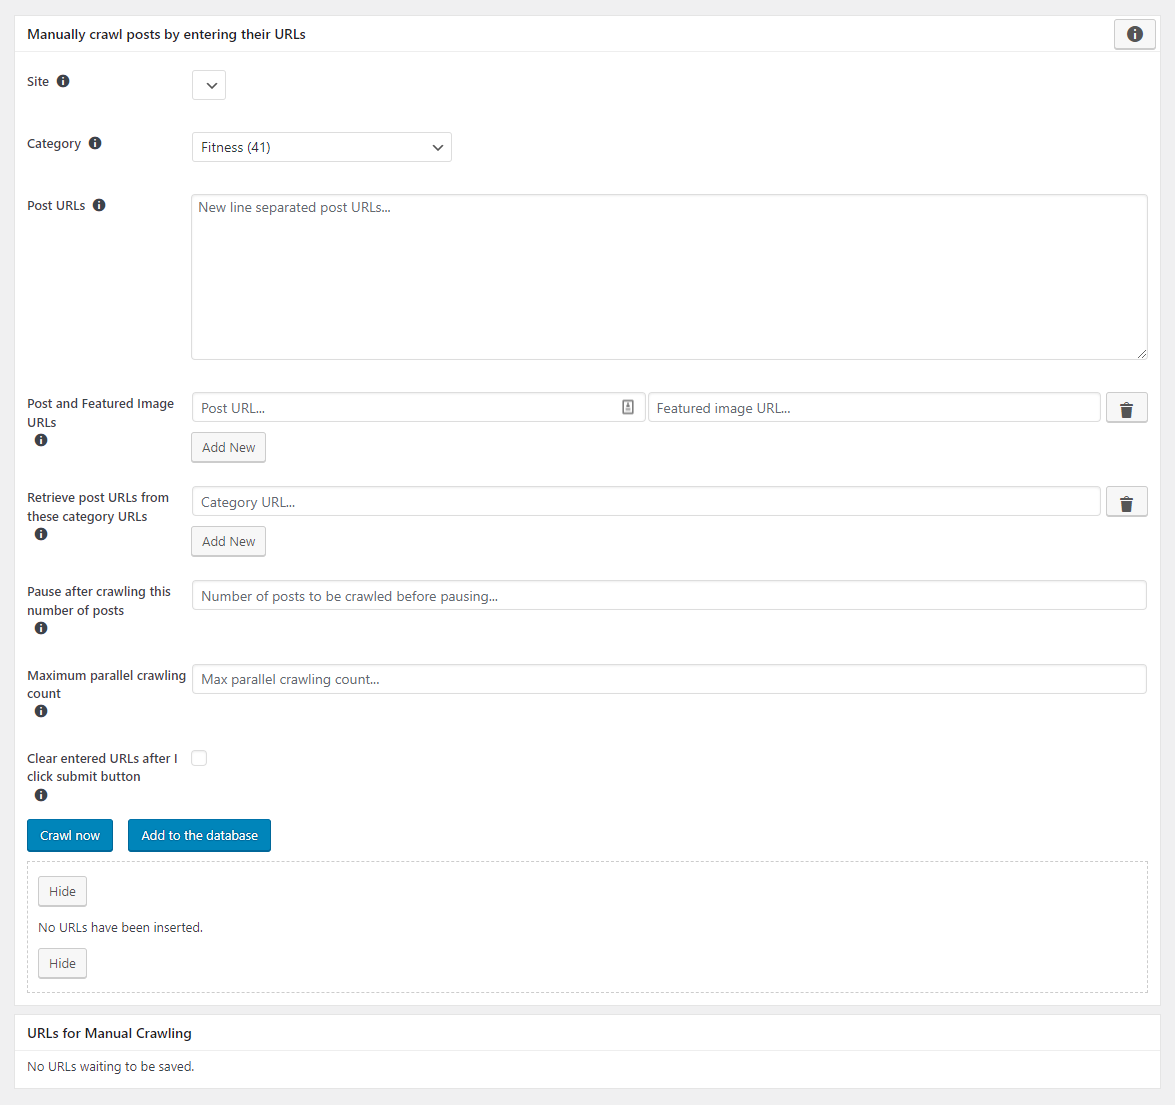This screenshot has height=1105, width=1175.
Task: Show info icon under Pause after crawling label
Action: [x=41, y=629]
